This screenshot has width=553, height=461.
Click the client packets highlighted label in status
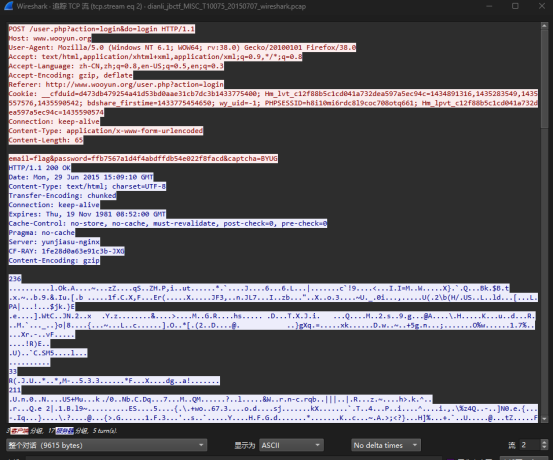19,431
